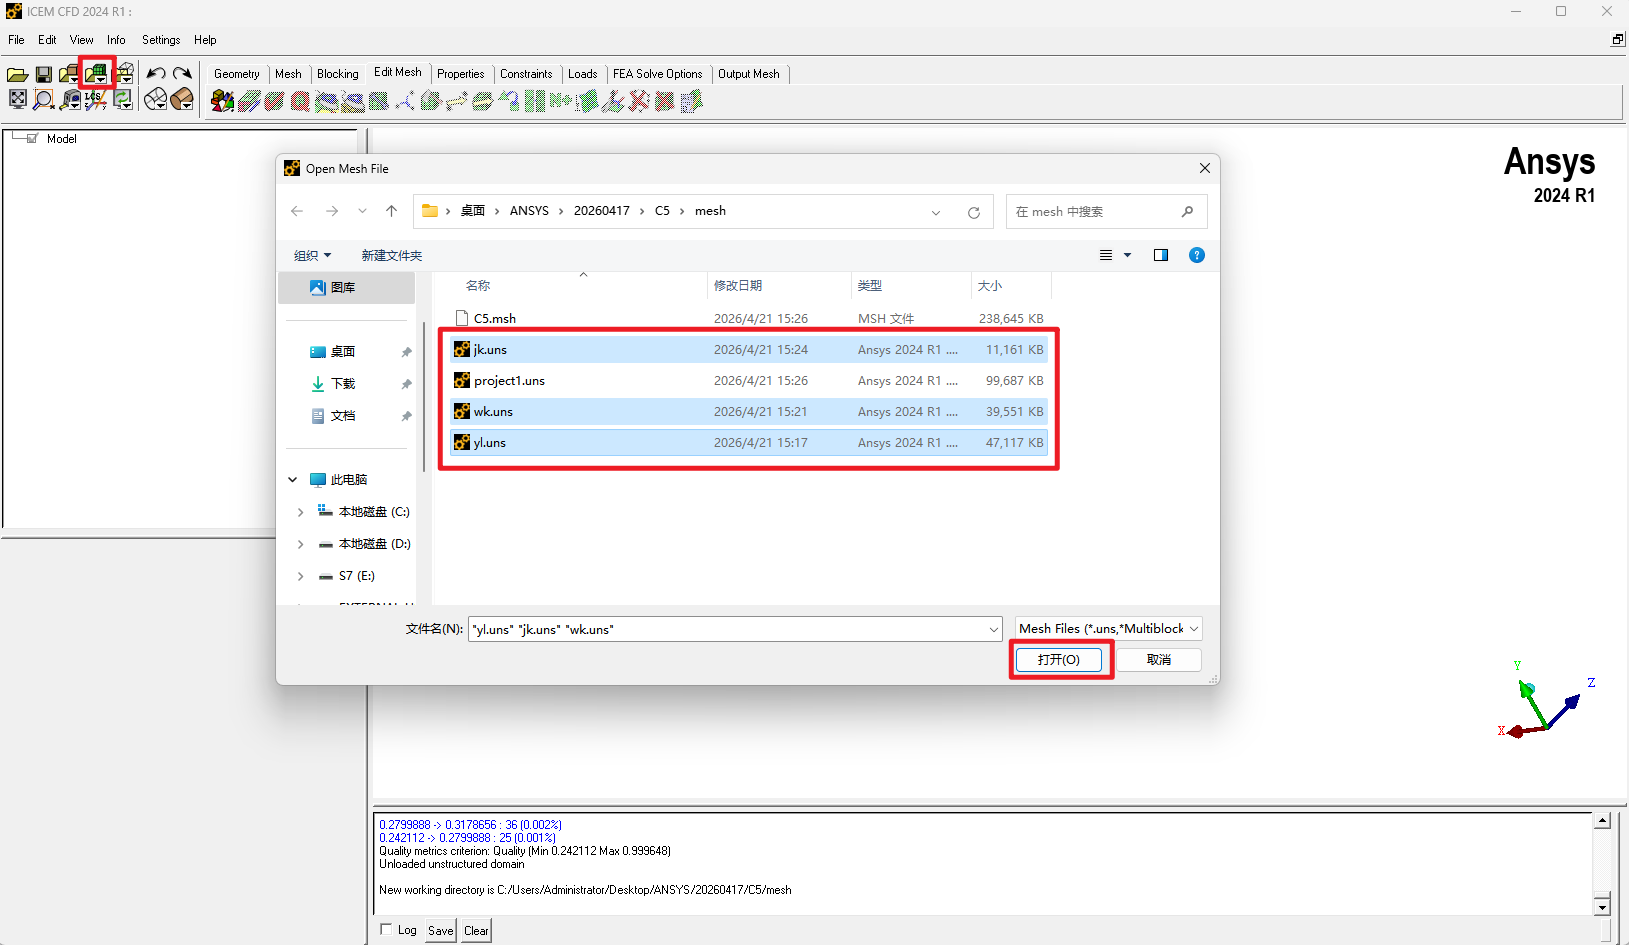Viewport: 1629px width, 945px height.
Task: Click the Delete Nodes icon
Action: pos(638,100)
